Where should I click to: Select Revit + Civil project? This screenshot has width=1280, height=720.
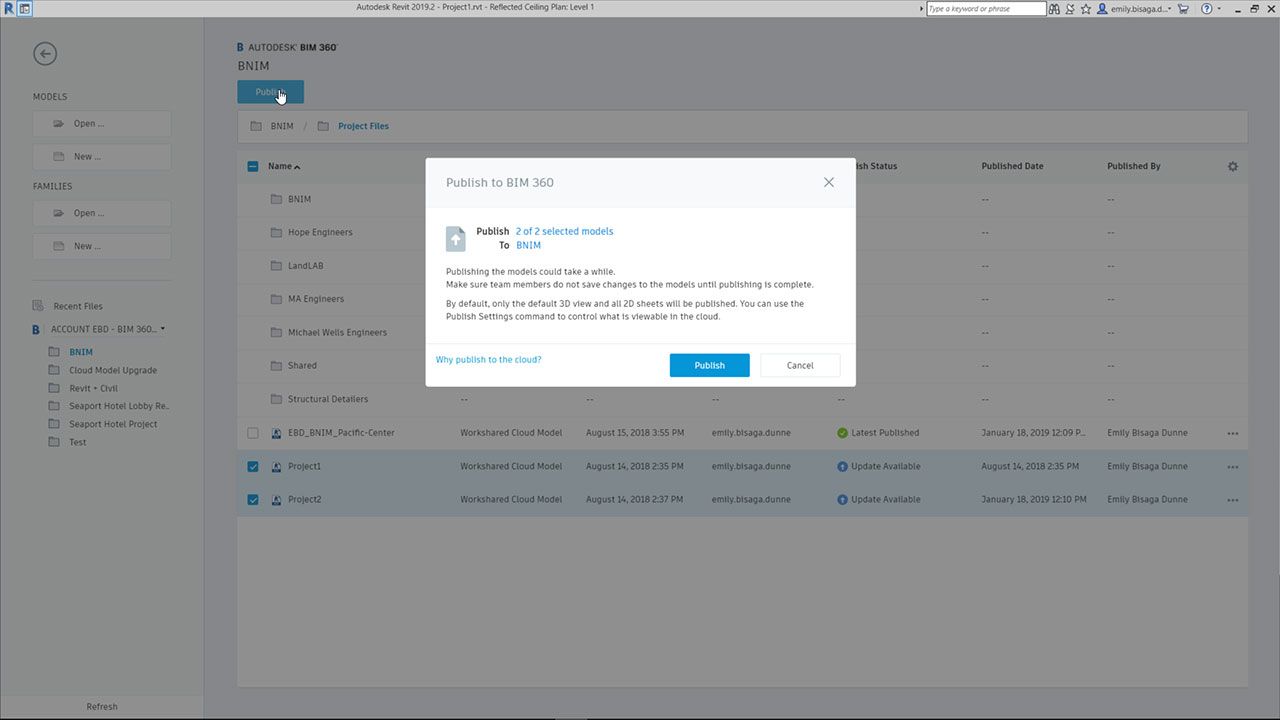click(x=93, y=388)
